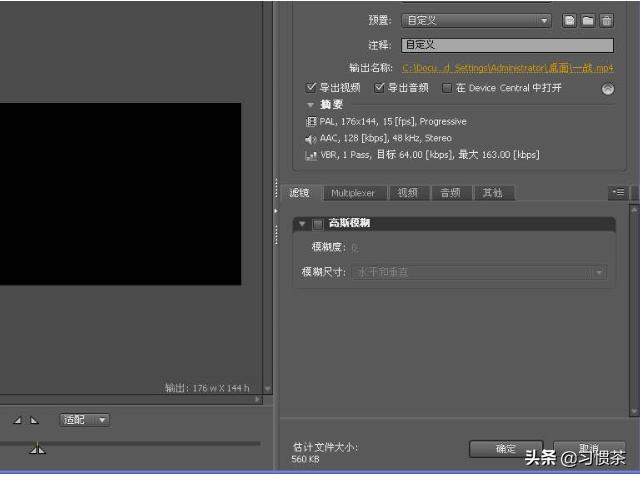Viewport: 640px width, 480px height.
Task: Click the 注释 comment input field
Action: pos(507,45)
